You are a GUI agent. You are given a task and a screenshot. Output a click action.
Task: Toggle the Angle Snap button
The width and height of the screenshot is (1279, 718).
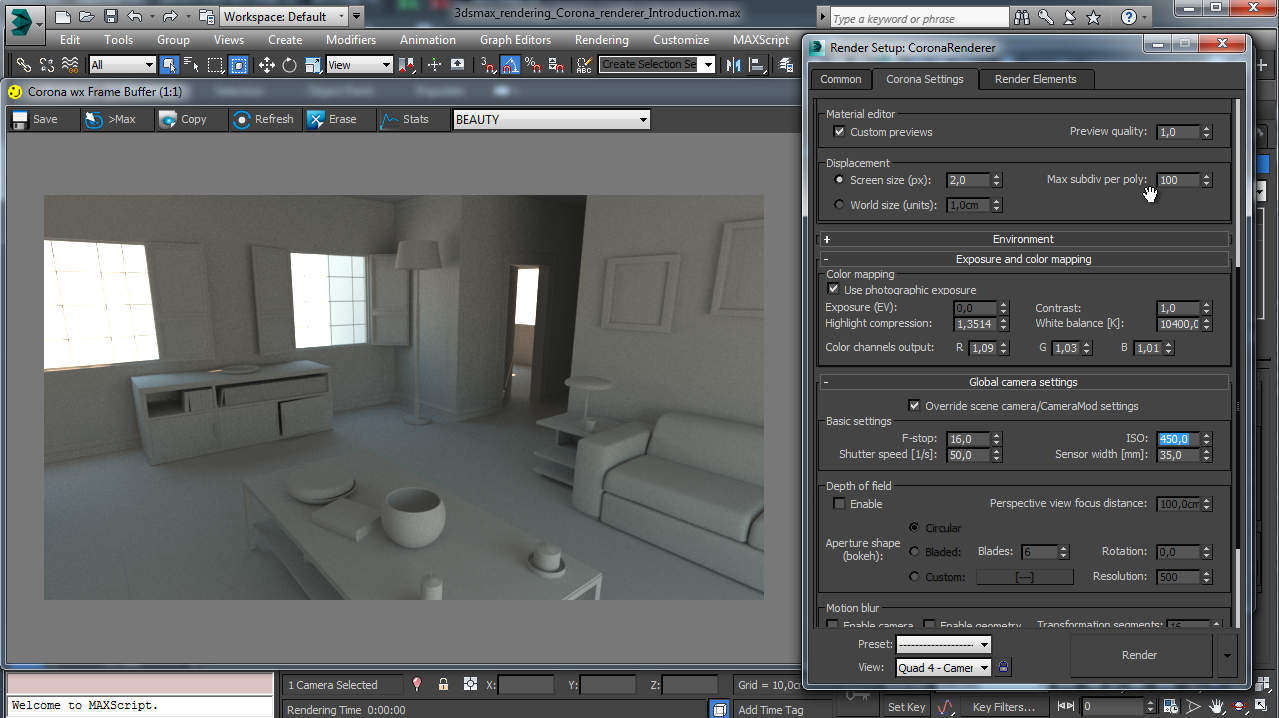click(x=511, y=65)
